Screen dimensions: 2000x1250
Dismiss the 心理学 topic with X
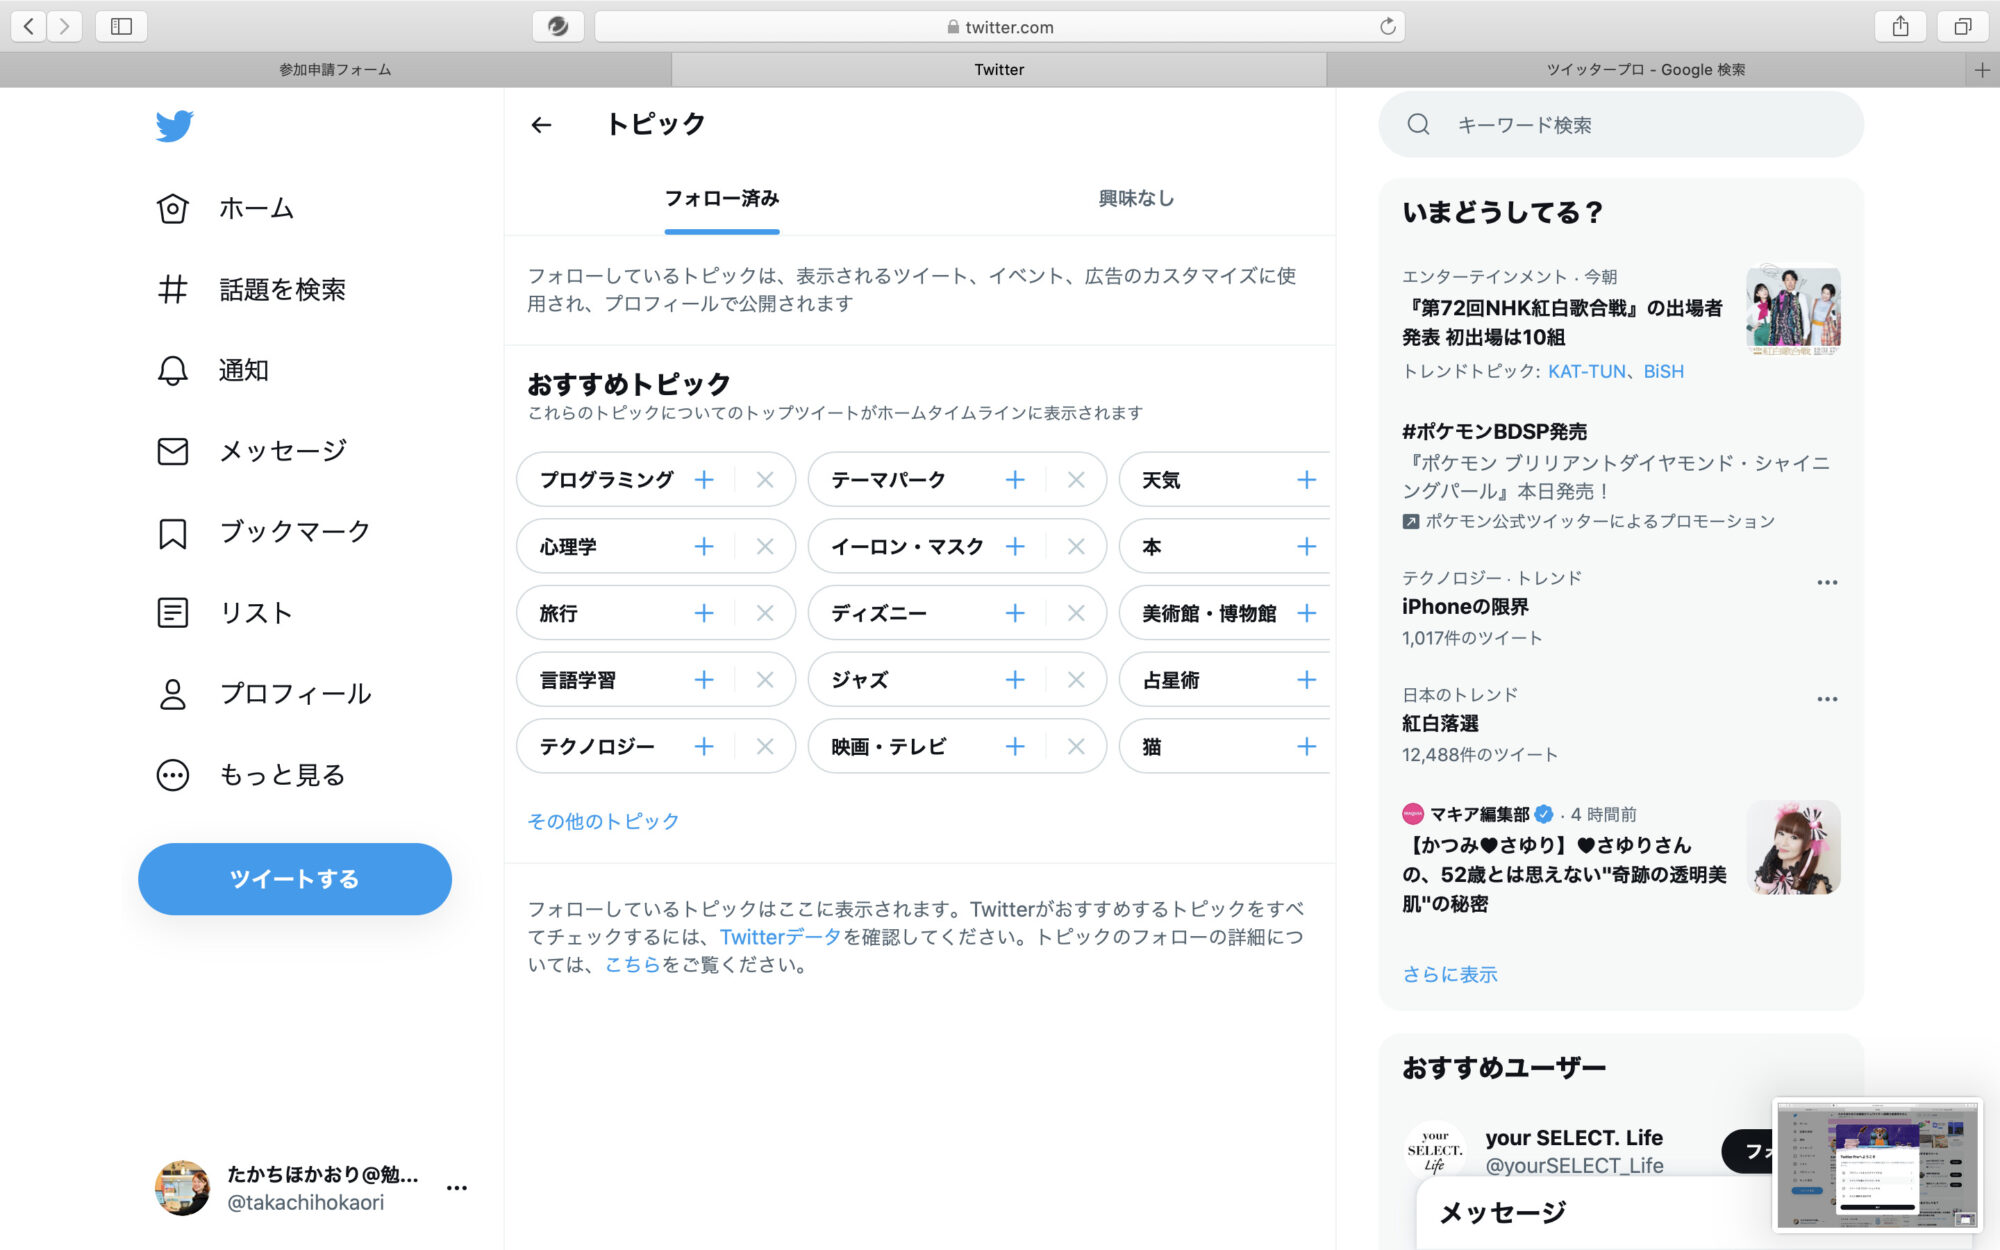(765, 546)
